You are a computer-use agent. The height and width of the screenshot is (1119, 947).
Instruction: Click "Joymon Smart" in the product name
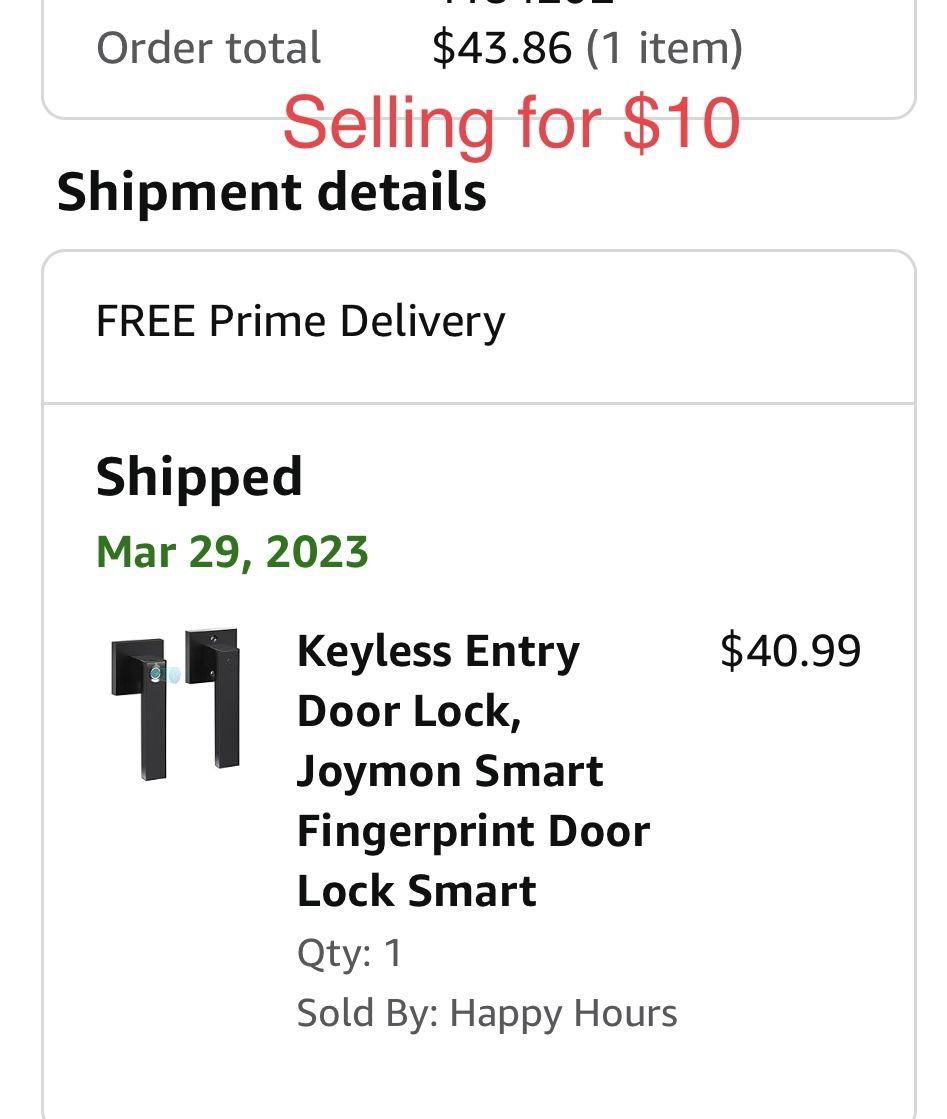click(x=450, y=772)
